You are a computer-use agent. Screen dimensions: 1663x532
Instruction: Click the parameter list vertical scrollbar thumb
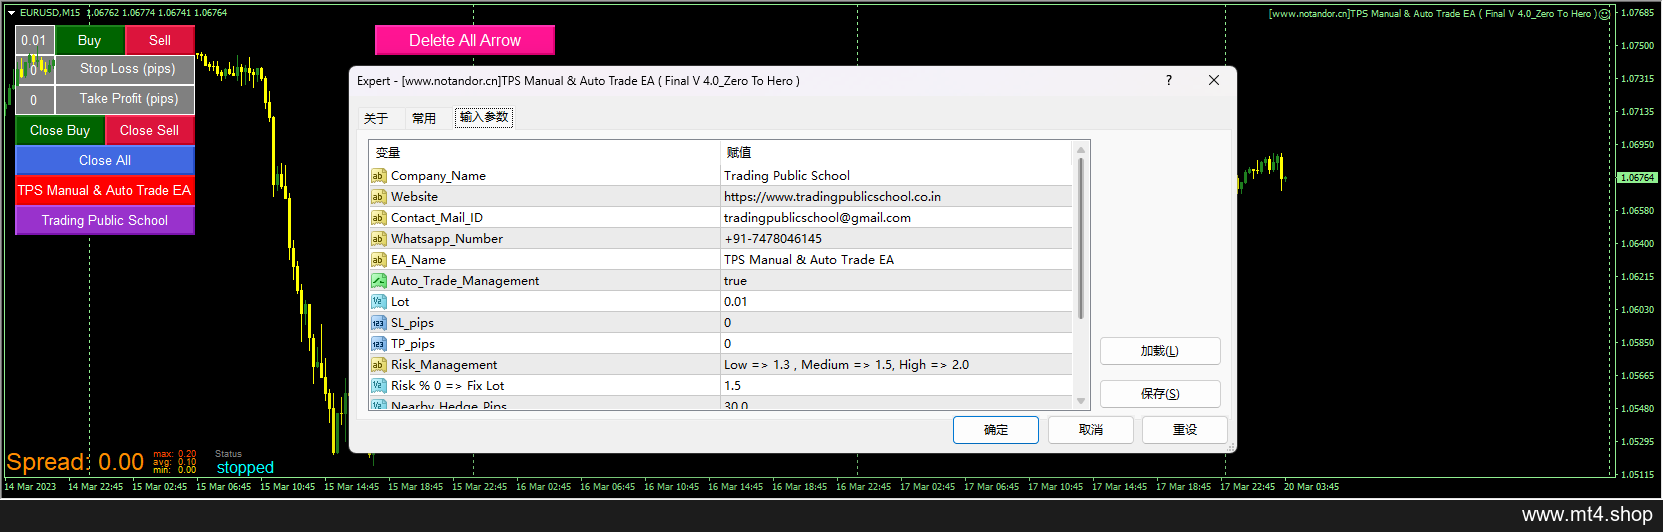(1081, 238)
